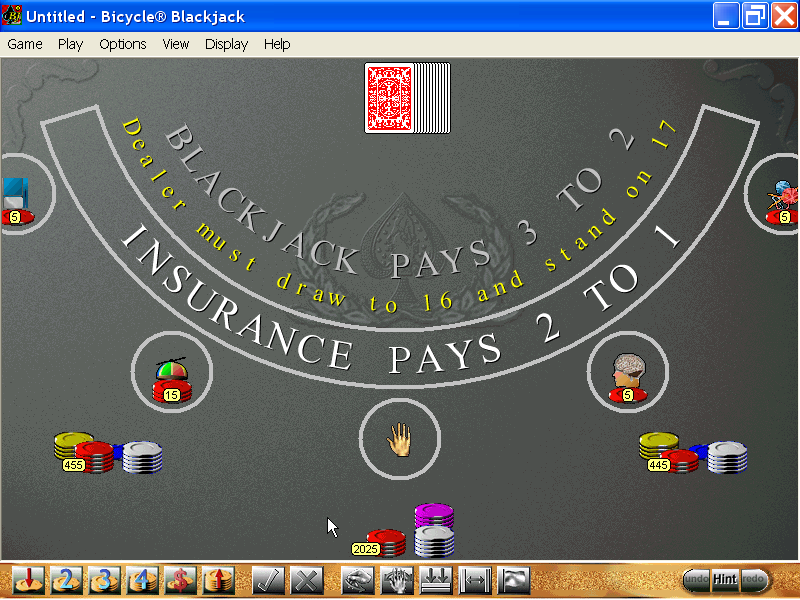Screen dimensions: 800x600
Task: Click the red card deck shoe
Action: pos(407,98)
